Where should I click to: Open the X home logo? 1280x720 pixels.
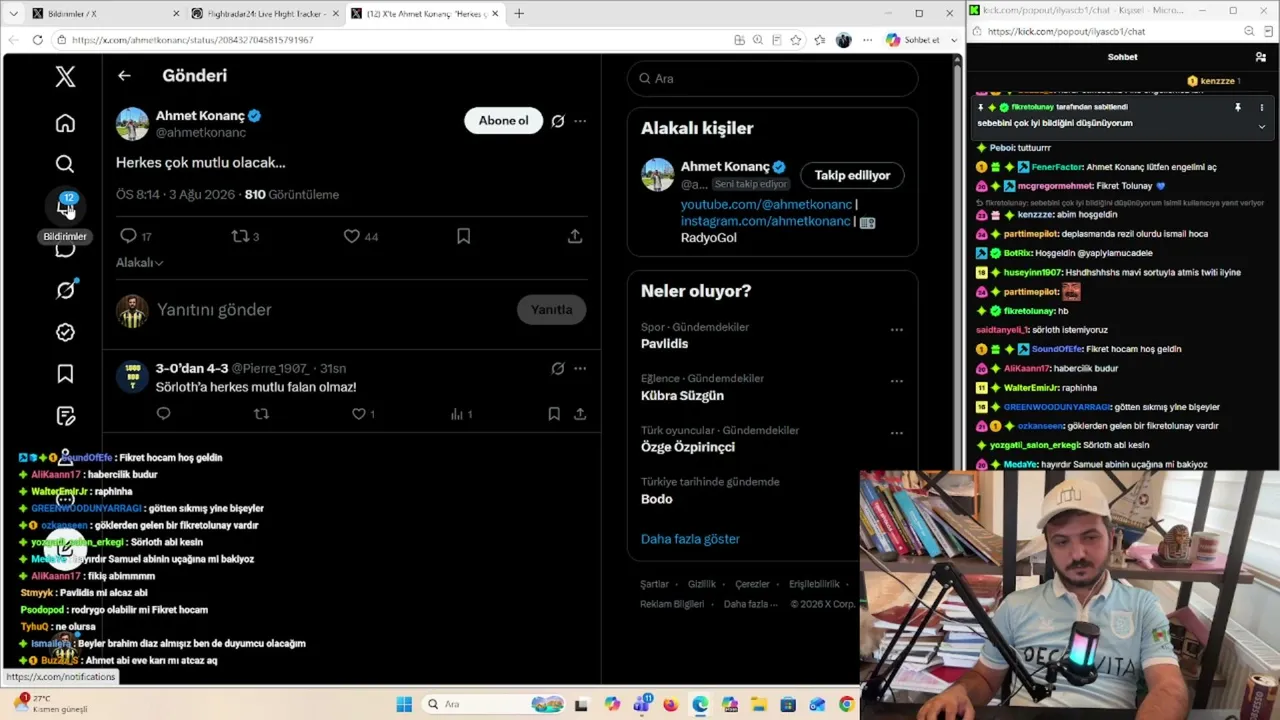65,76
